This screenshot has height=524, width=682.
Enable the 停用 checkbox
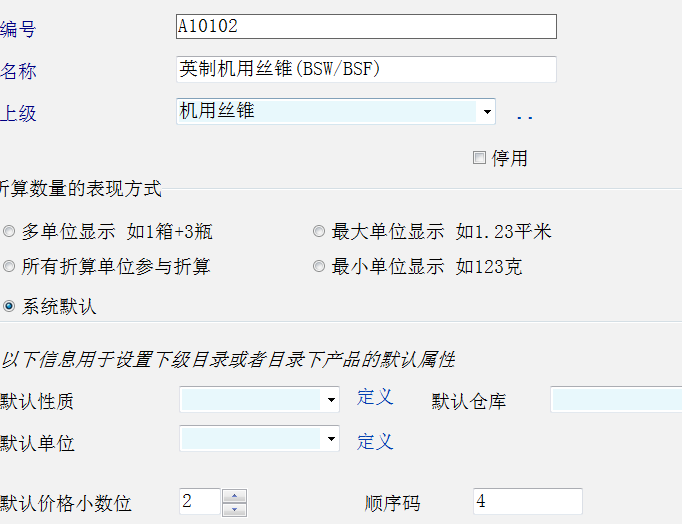[479, 158]
